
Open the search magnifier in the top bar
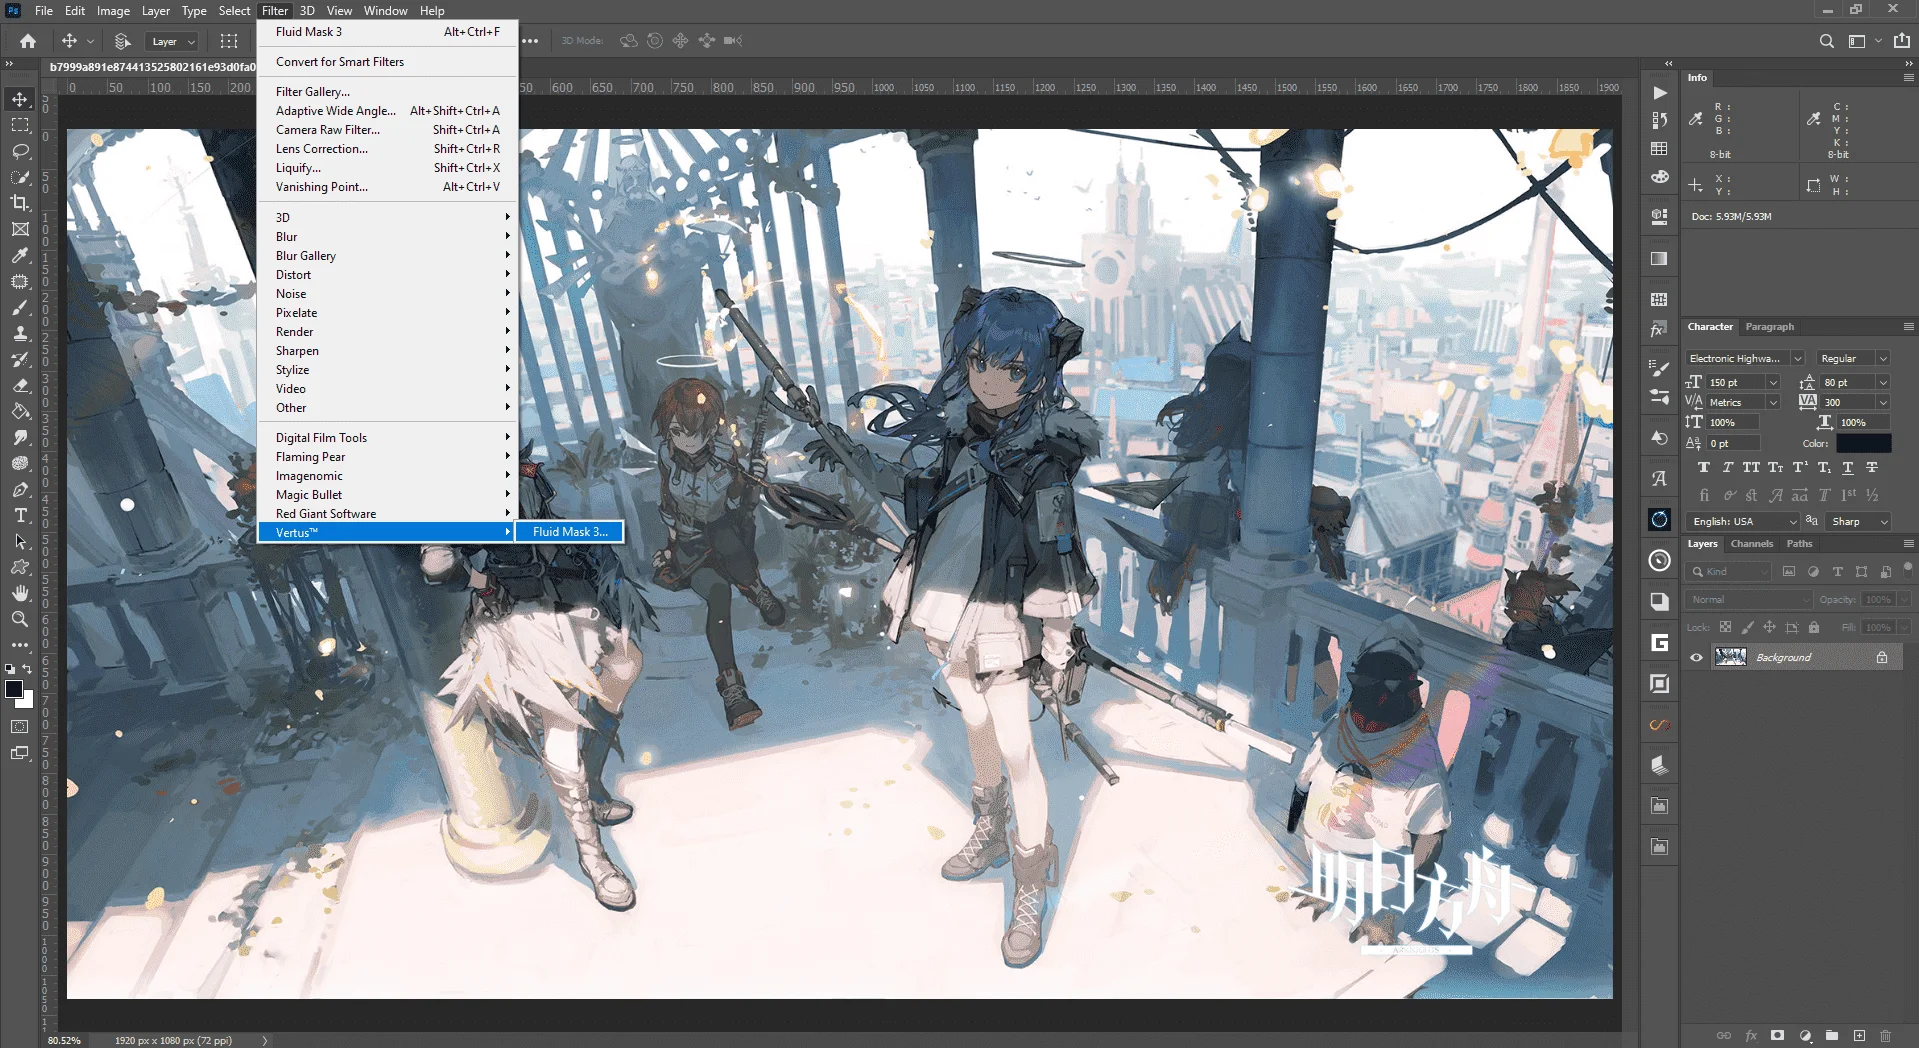click(1827, 41)
